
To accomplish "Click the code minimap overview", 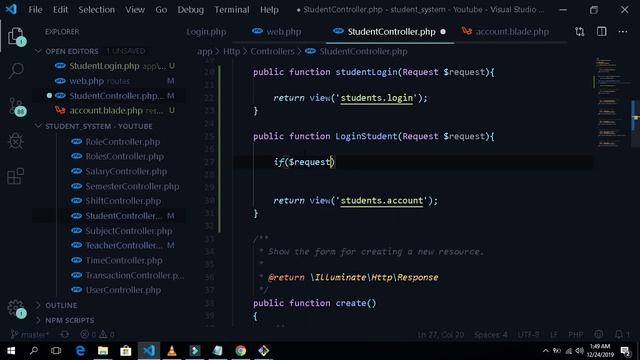I will click(x=611, y=102).
